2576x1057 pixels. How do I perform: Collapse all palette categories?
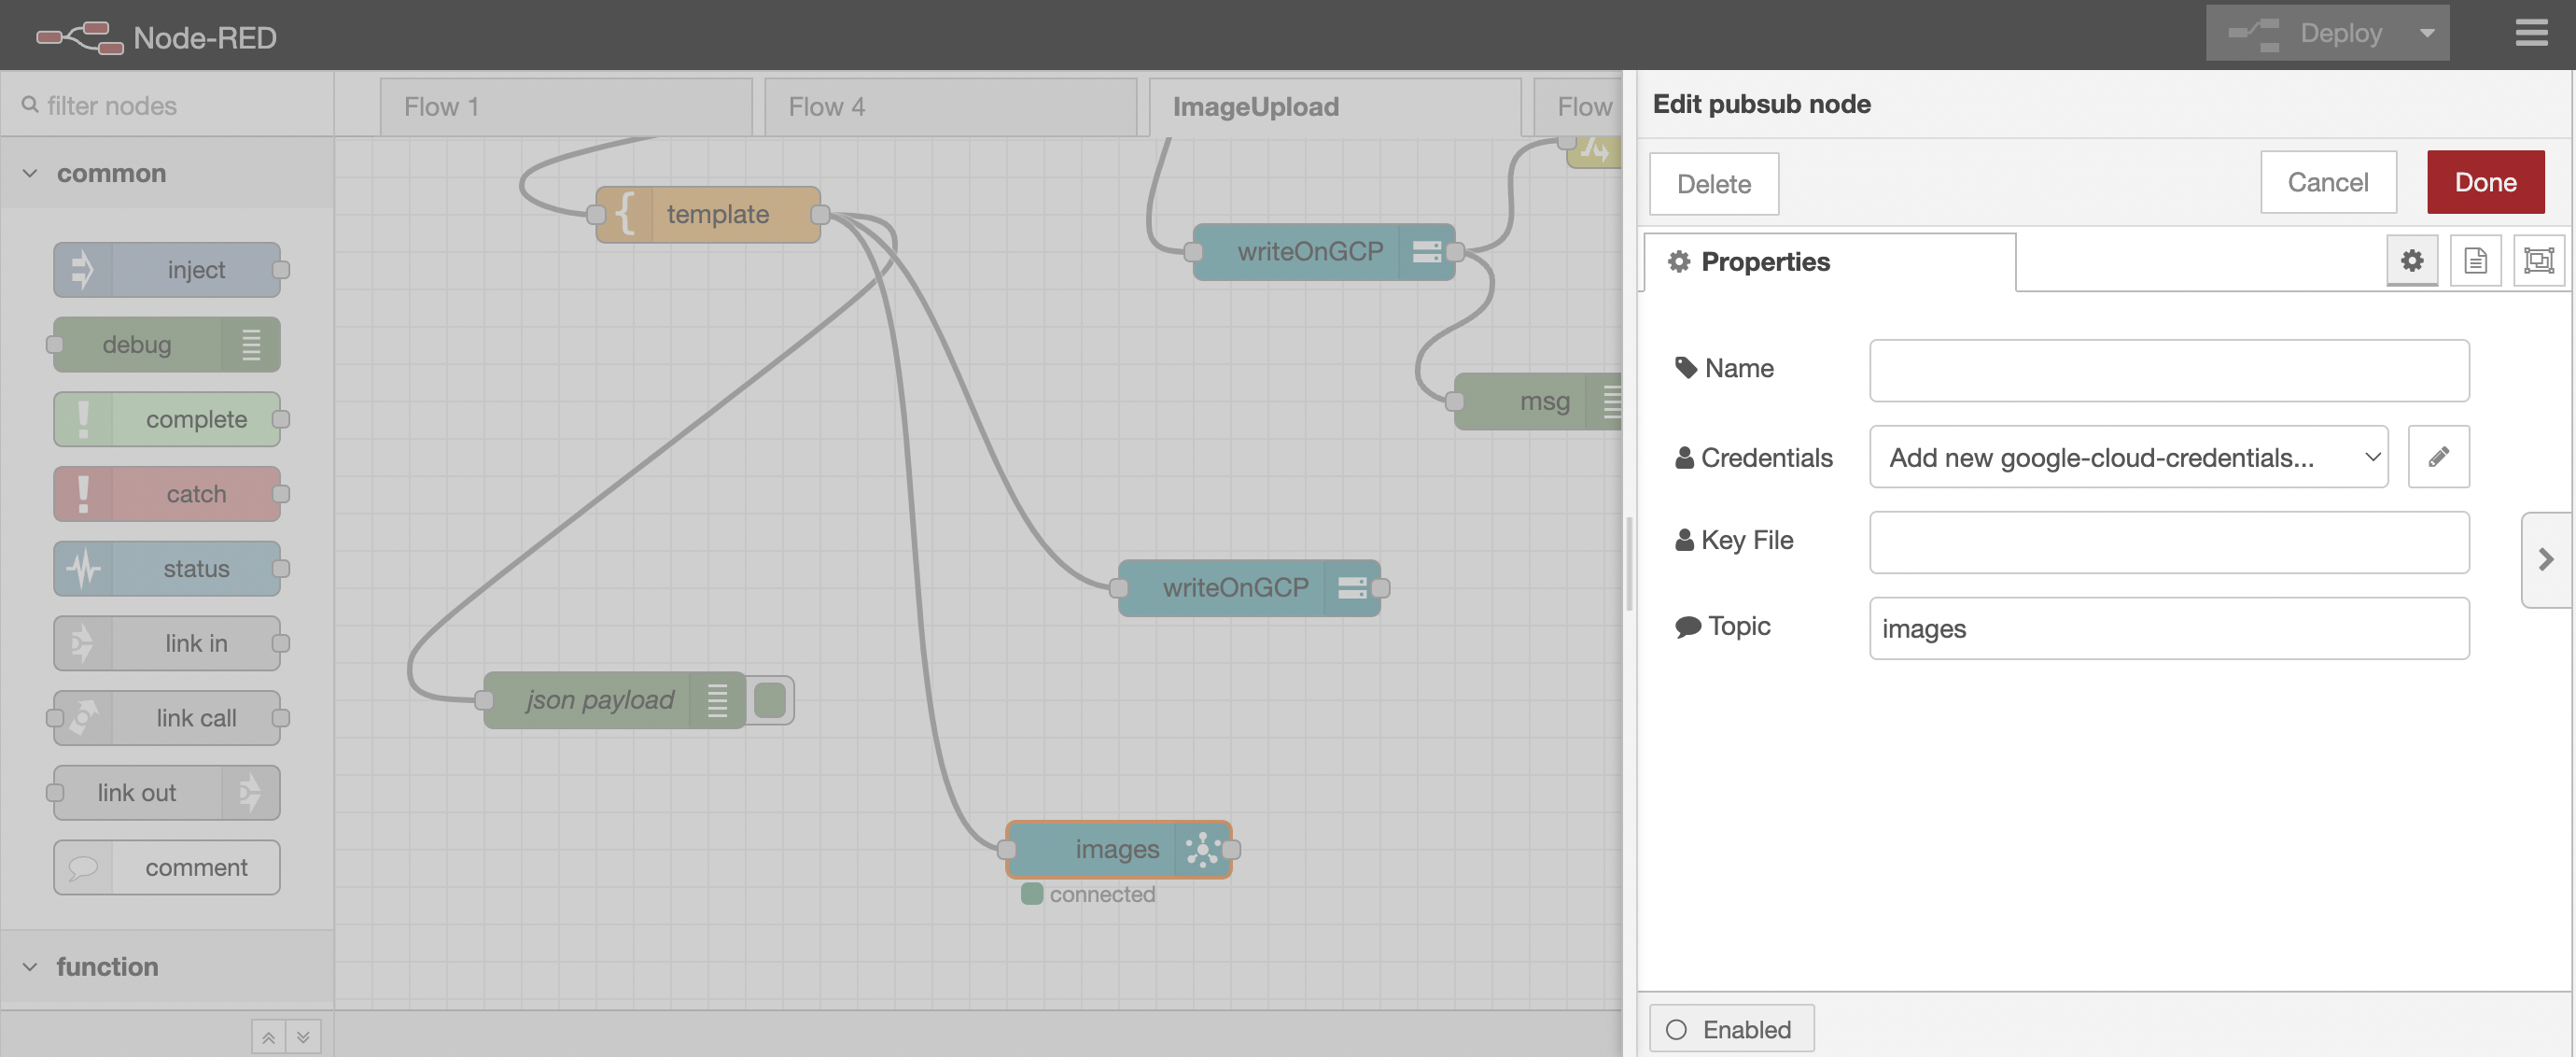pos(269,1037)
